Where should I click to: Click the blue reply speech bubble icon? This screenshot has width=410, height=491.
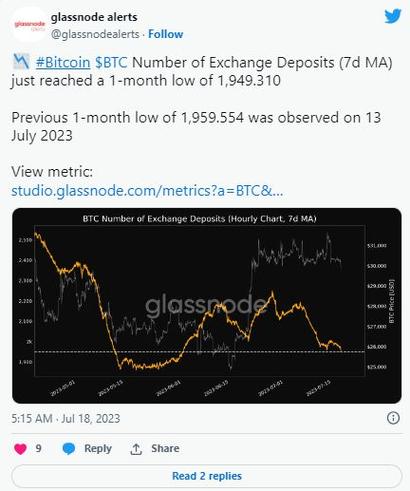tap(69, 449)
